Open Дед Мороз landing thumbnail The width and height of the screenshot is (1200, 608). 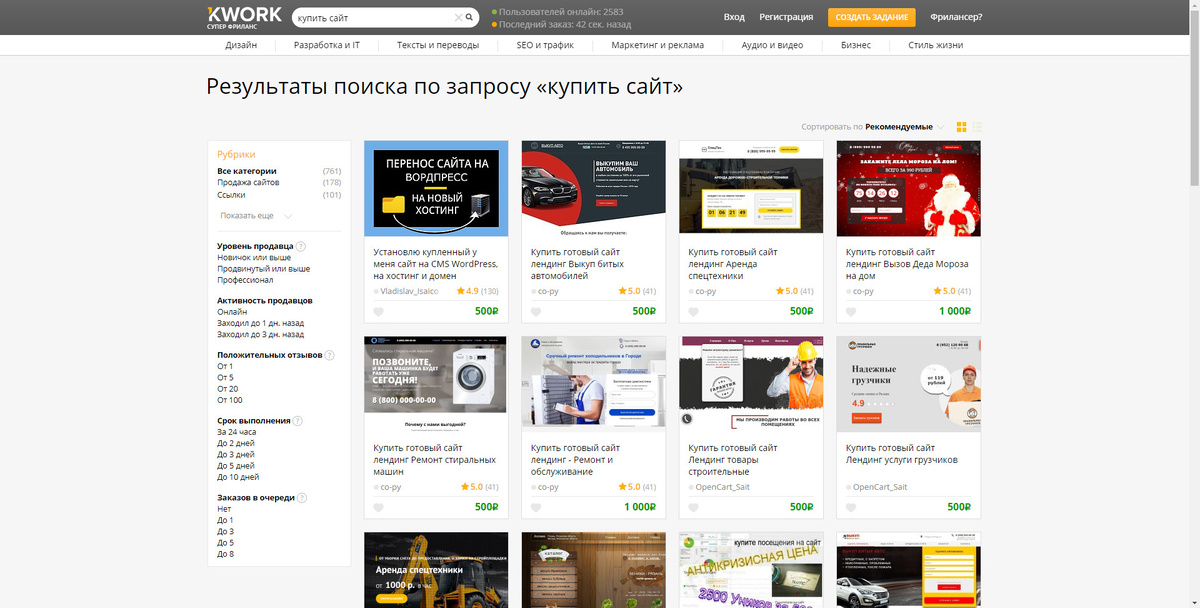coord(908,188)
